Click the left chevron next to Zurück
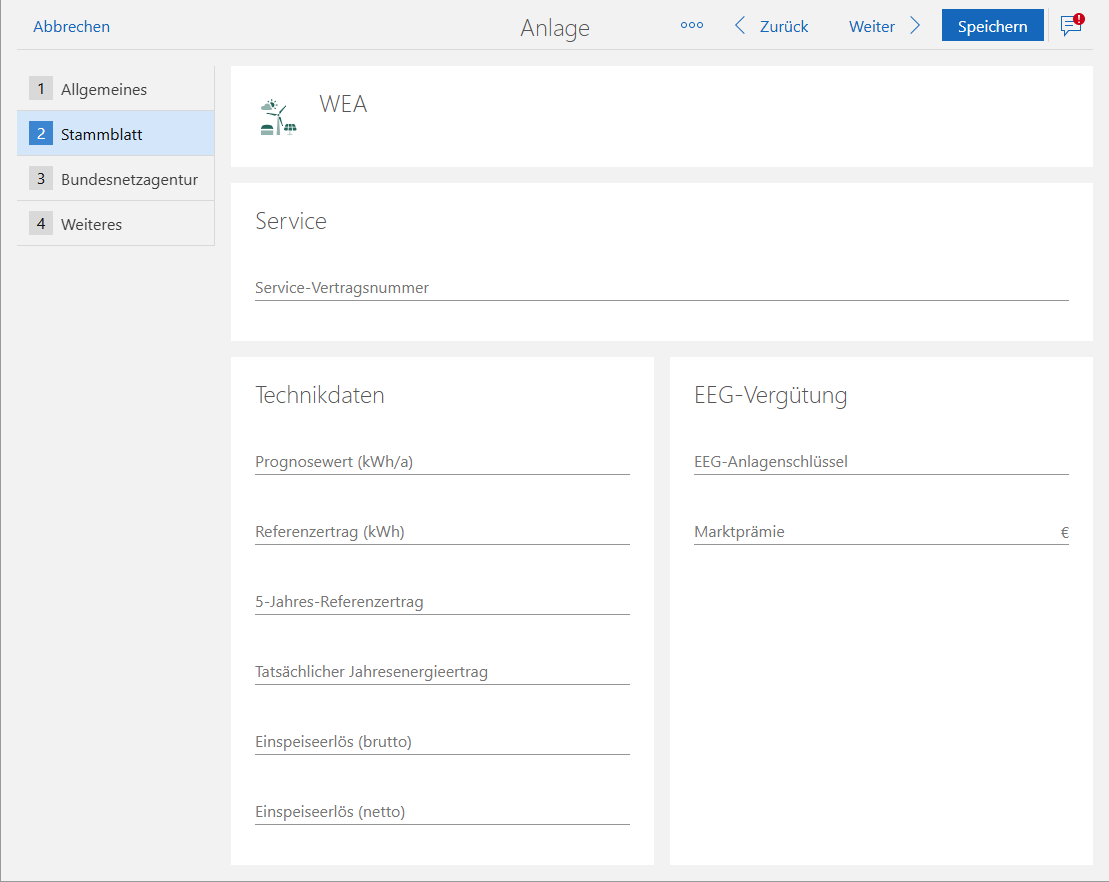The height and width of the screenshot is (882, 1109). tap(740, 26)
